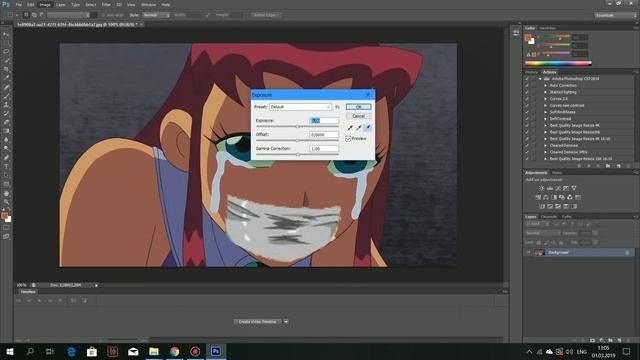Click the Refine Edge button
Viewport: 640px width, 360px height.
point(265,15)
